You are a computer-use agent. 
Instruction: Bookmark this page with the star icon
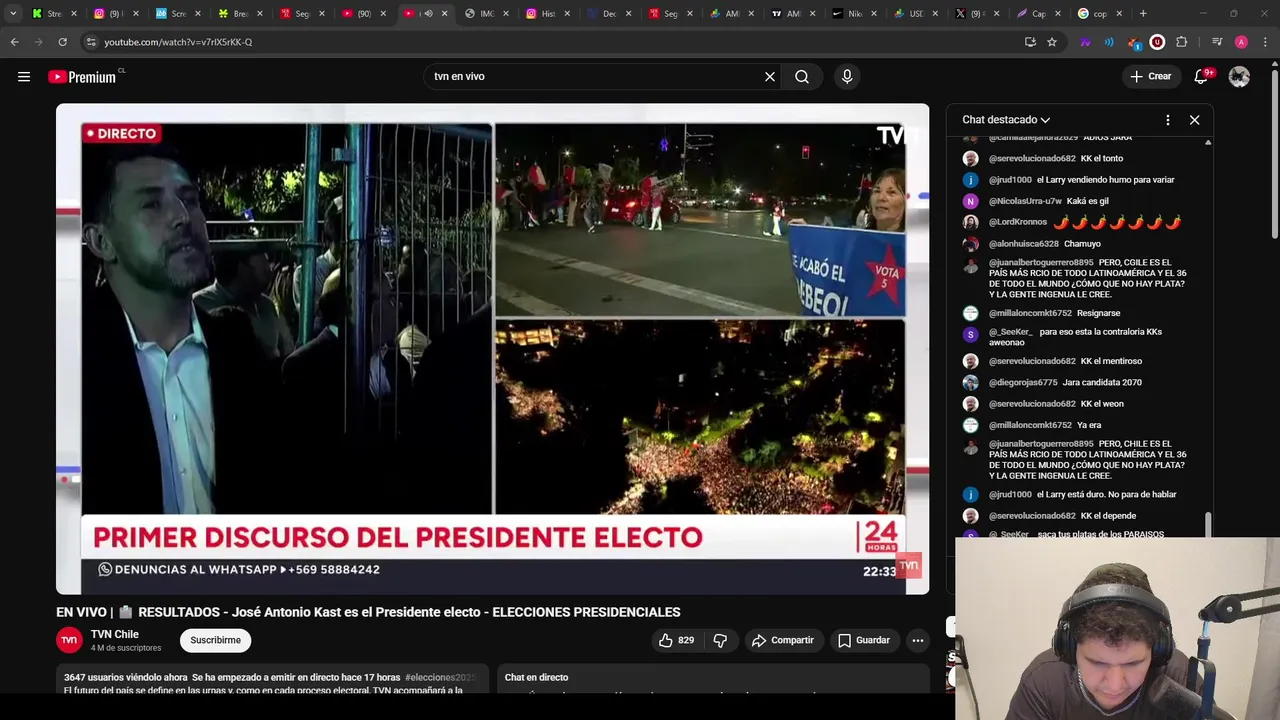1052,42
